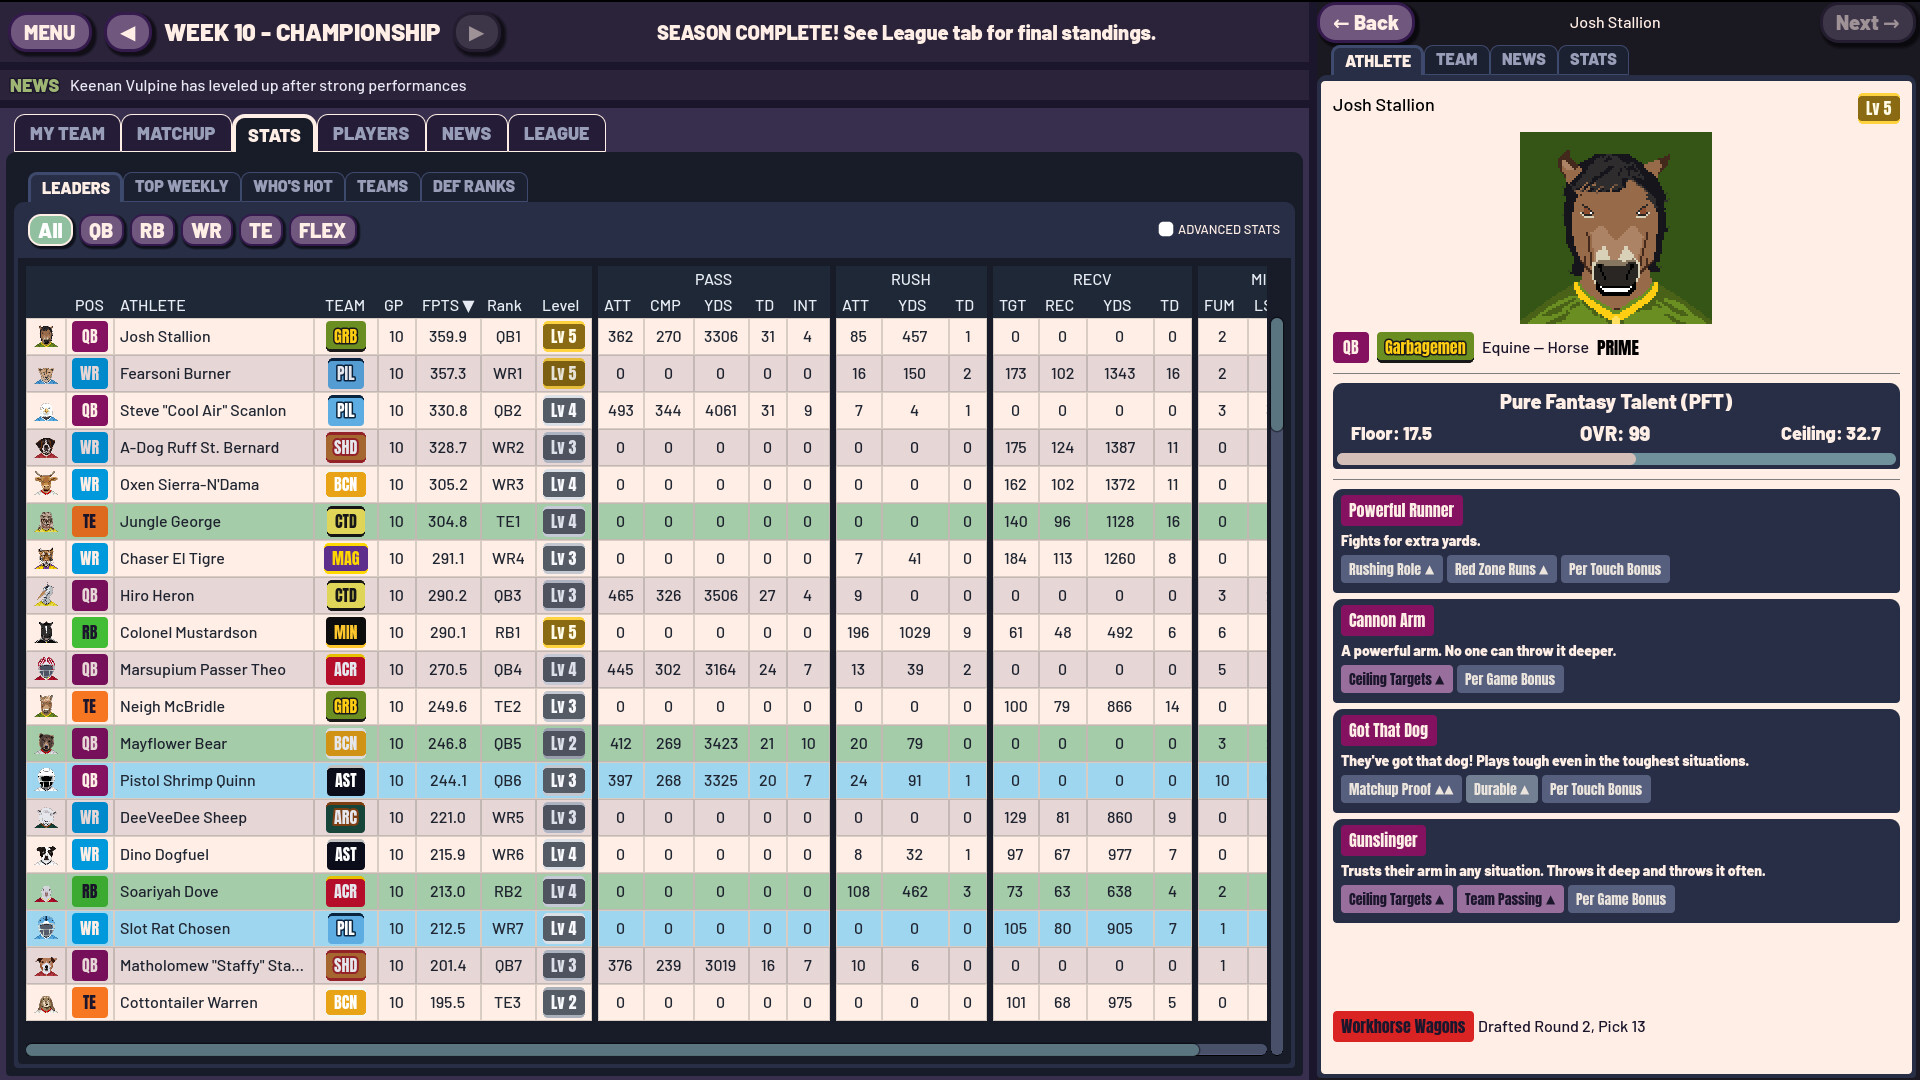Filter leaders by FLEX position
The width and height of the screenshot is (1920, 1080).
point(322,231)
